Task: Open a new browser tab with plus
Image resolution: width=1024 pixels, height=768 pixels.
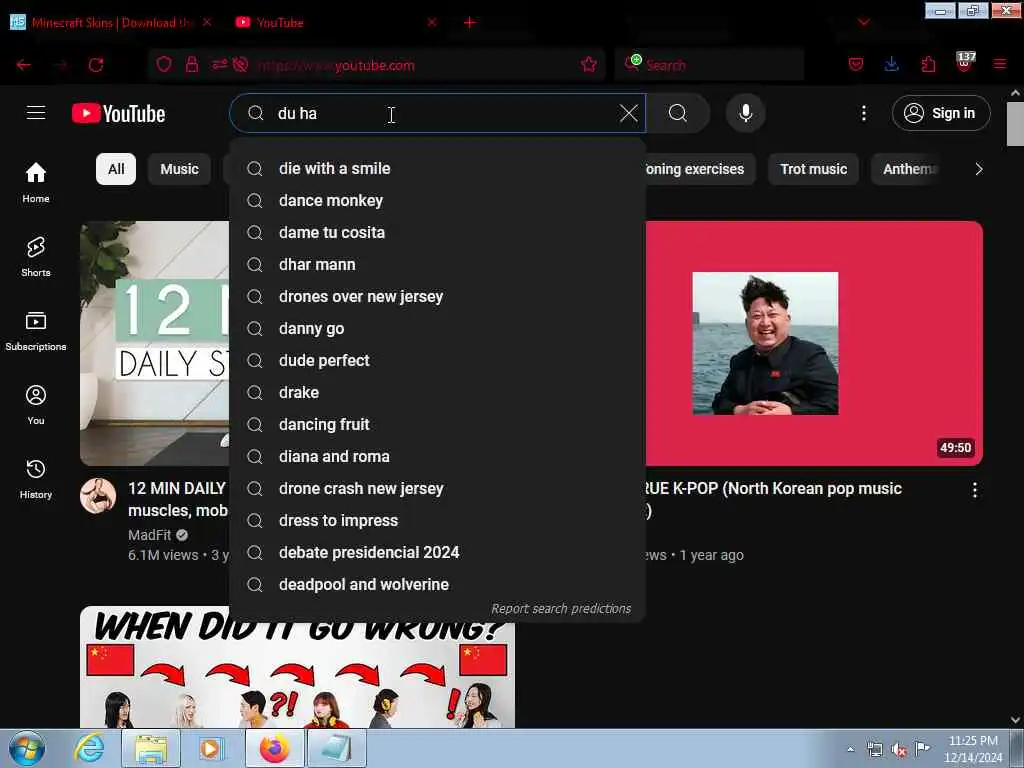Action: [x=469, y=22]
